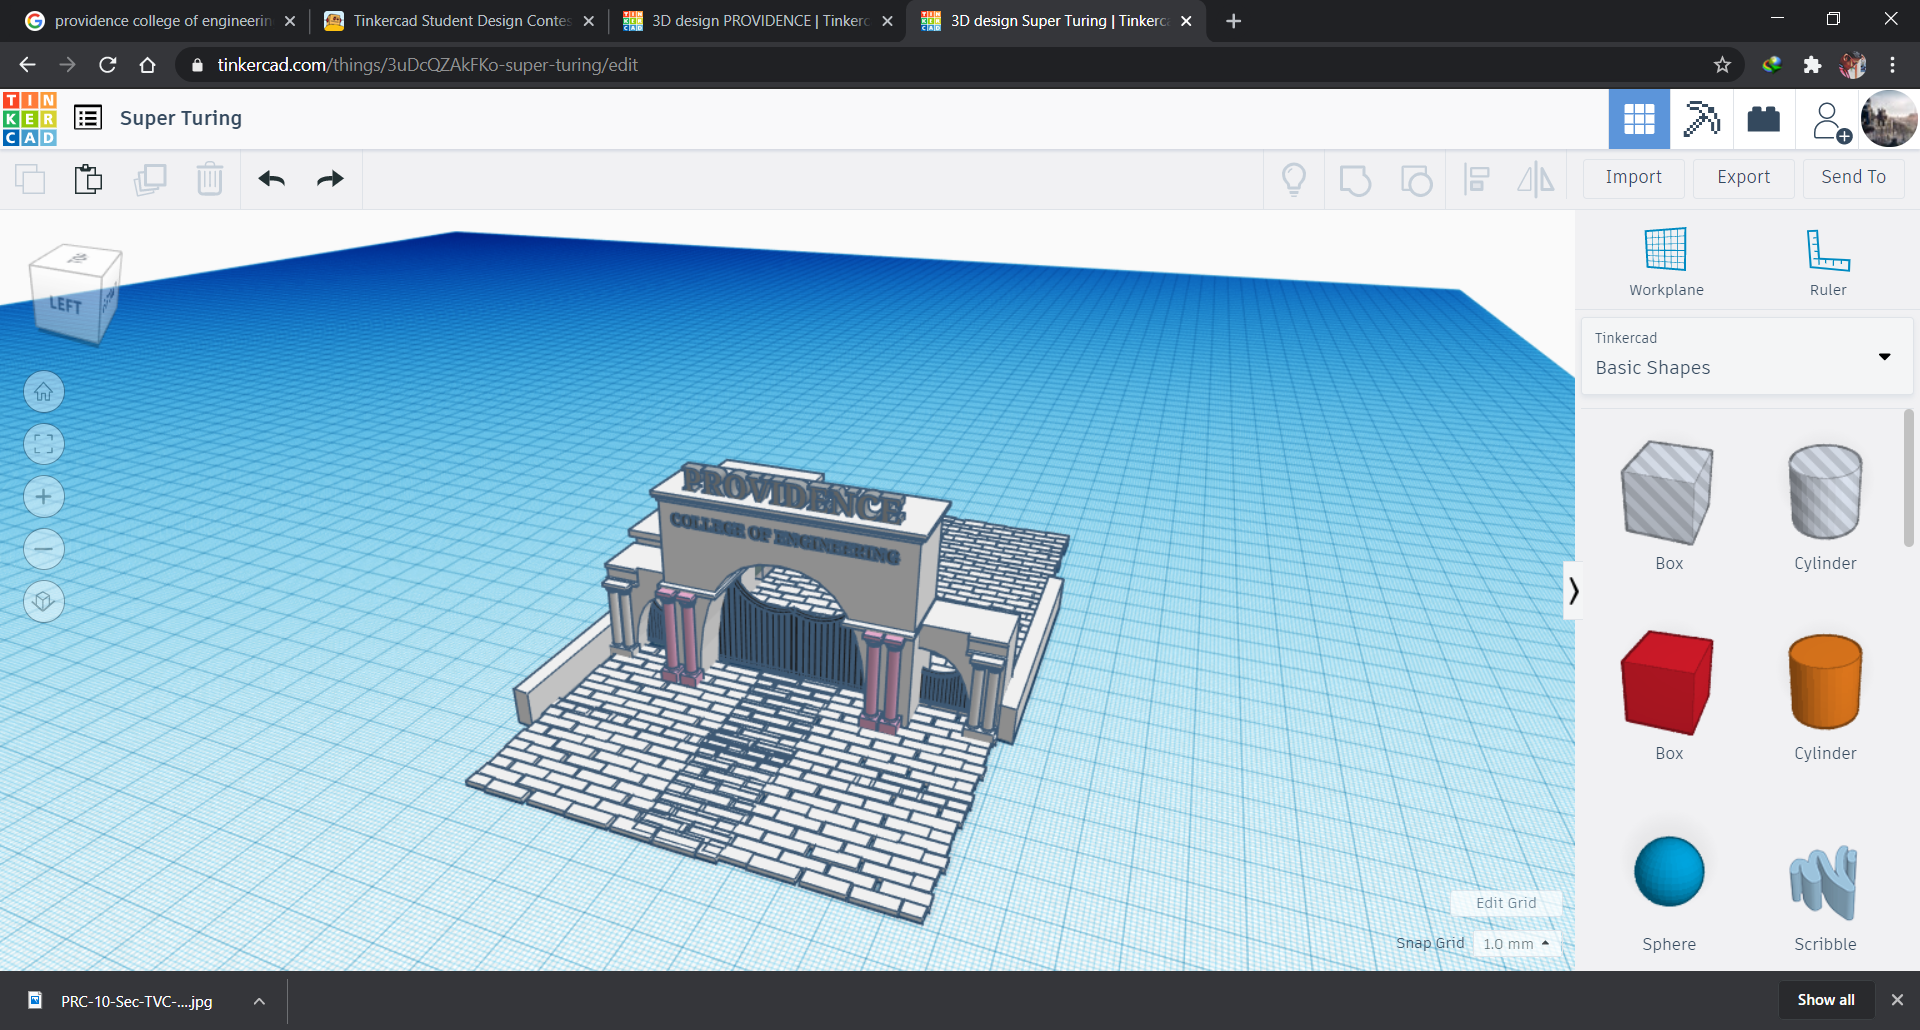Image resolution: width=1920 pixels, height=1030 pixels.
Task: Click the Duplicate and repeat icon
Action: point(150,179)
